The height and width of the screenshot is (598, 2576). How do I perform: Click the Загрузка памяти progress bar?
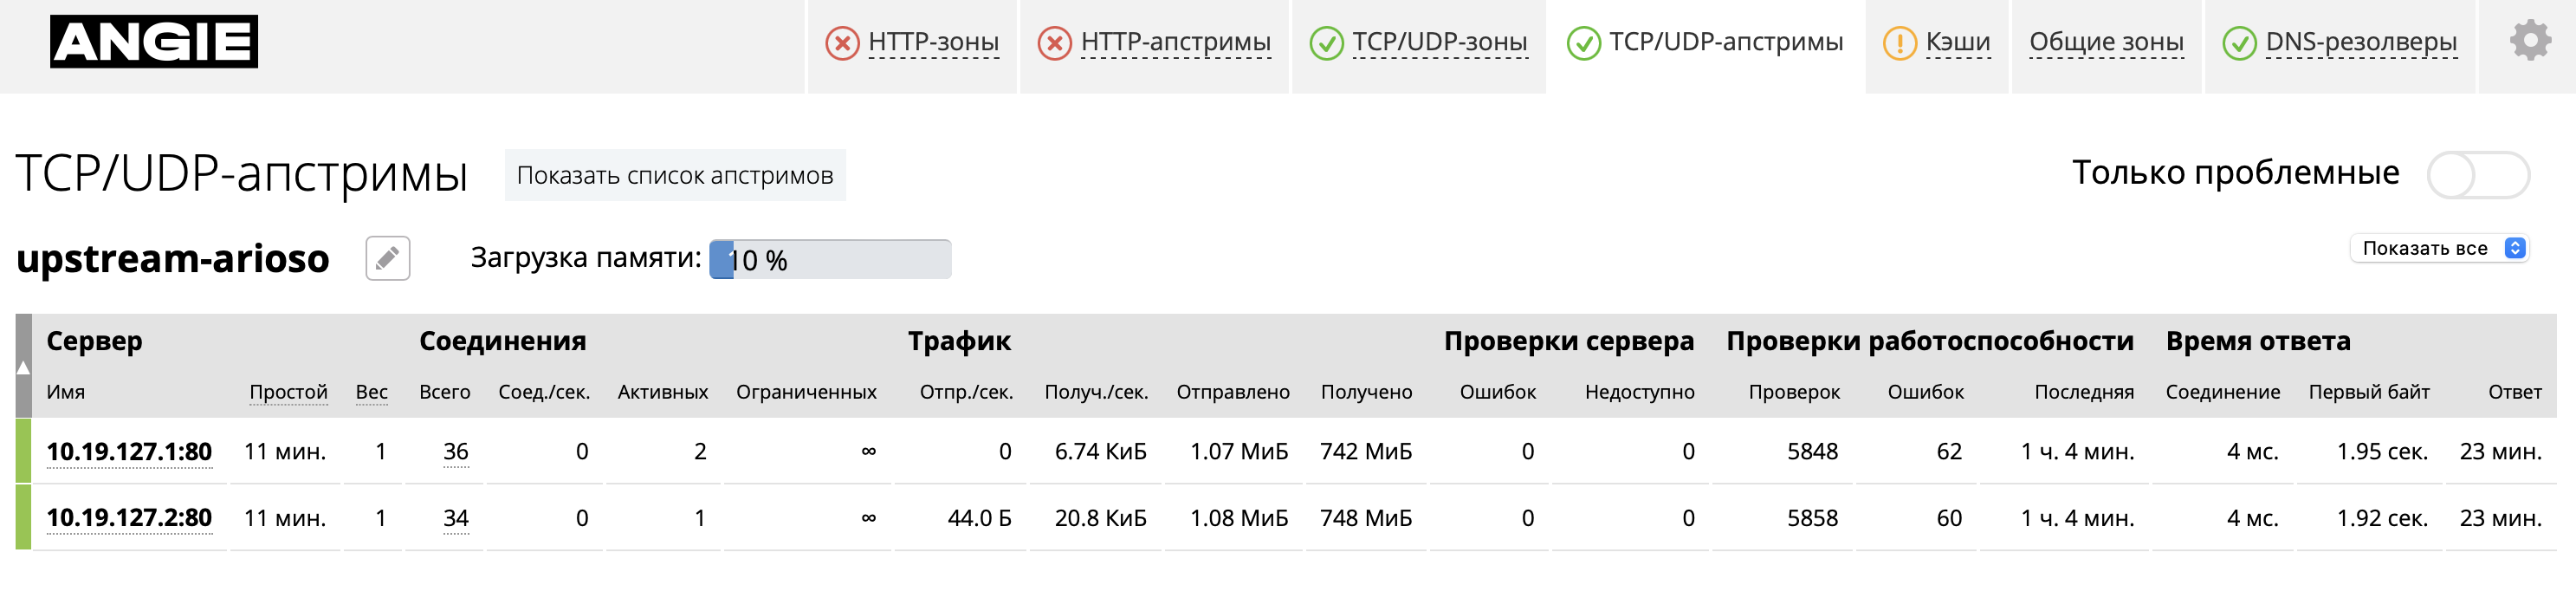coord(830,259)
